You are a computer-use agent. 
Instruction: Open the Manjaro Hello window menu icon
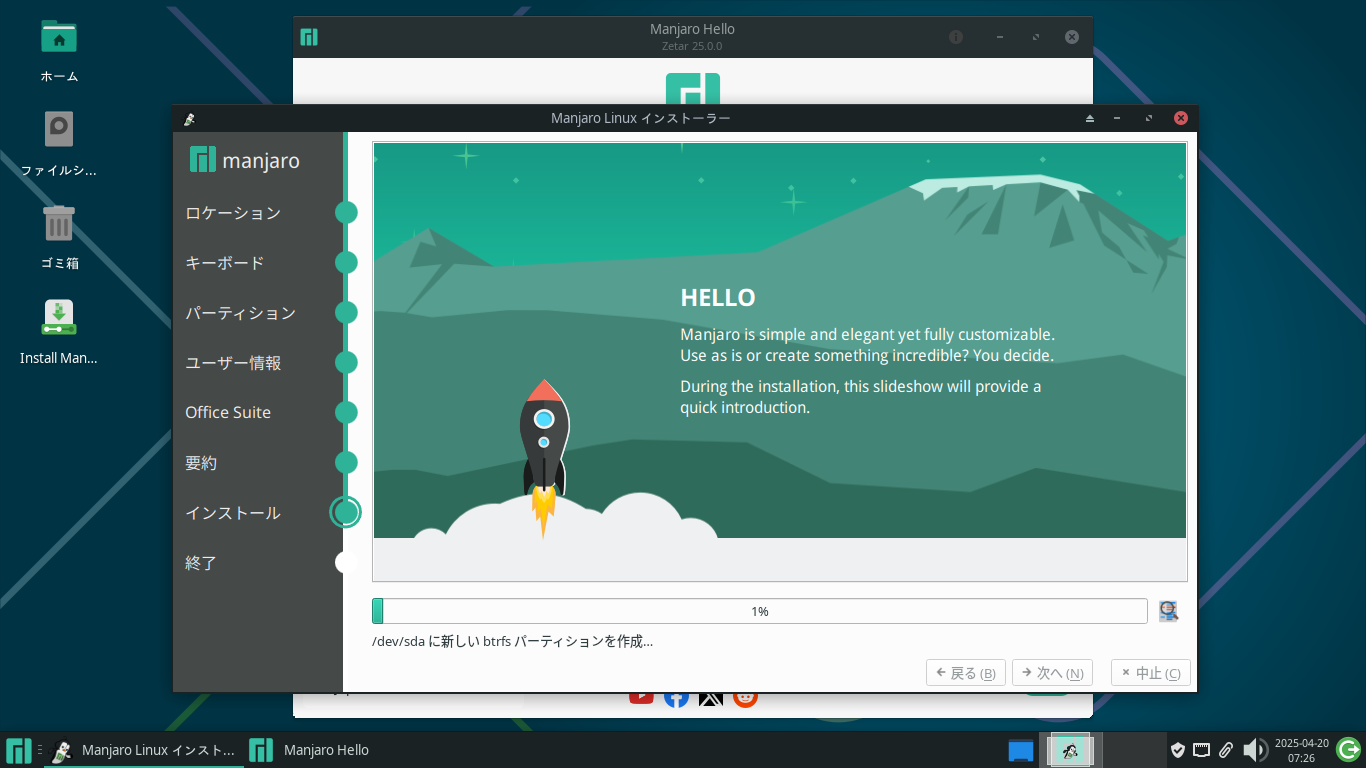click(309, 37)
